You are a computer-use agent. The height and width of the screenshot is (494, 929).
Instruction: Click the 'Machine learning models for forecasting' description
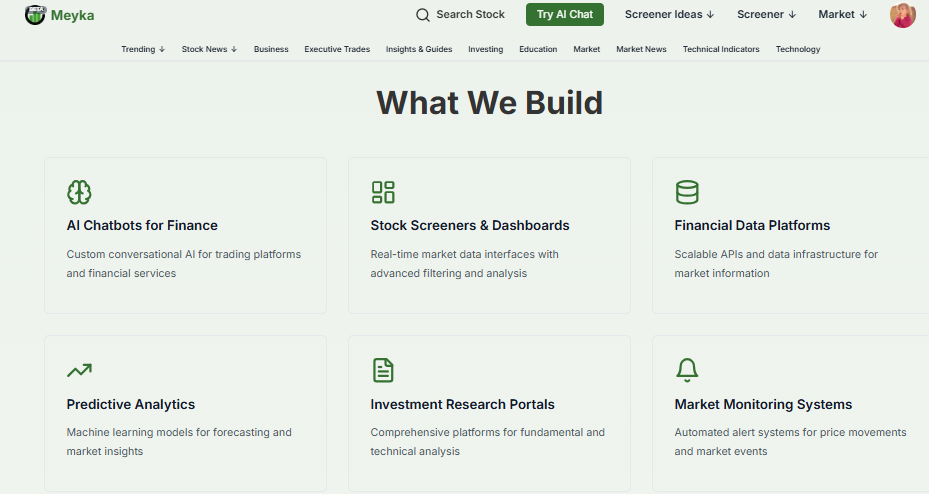pyautogui.click(x=179, y=442)
